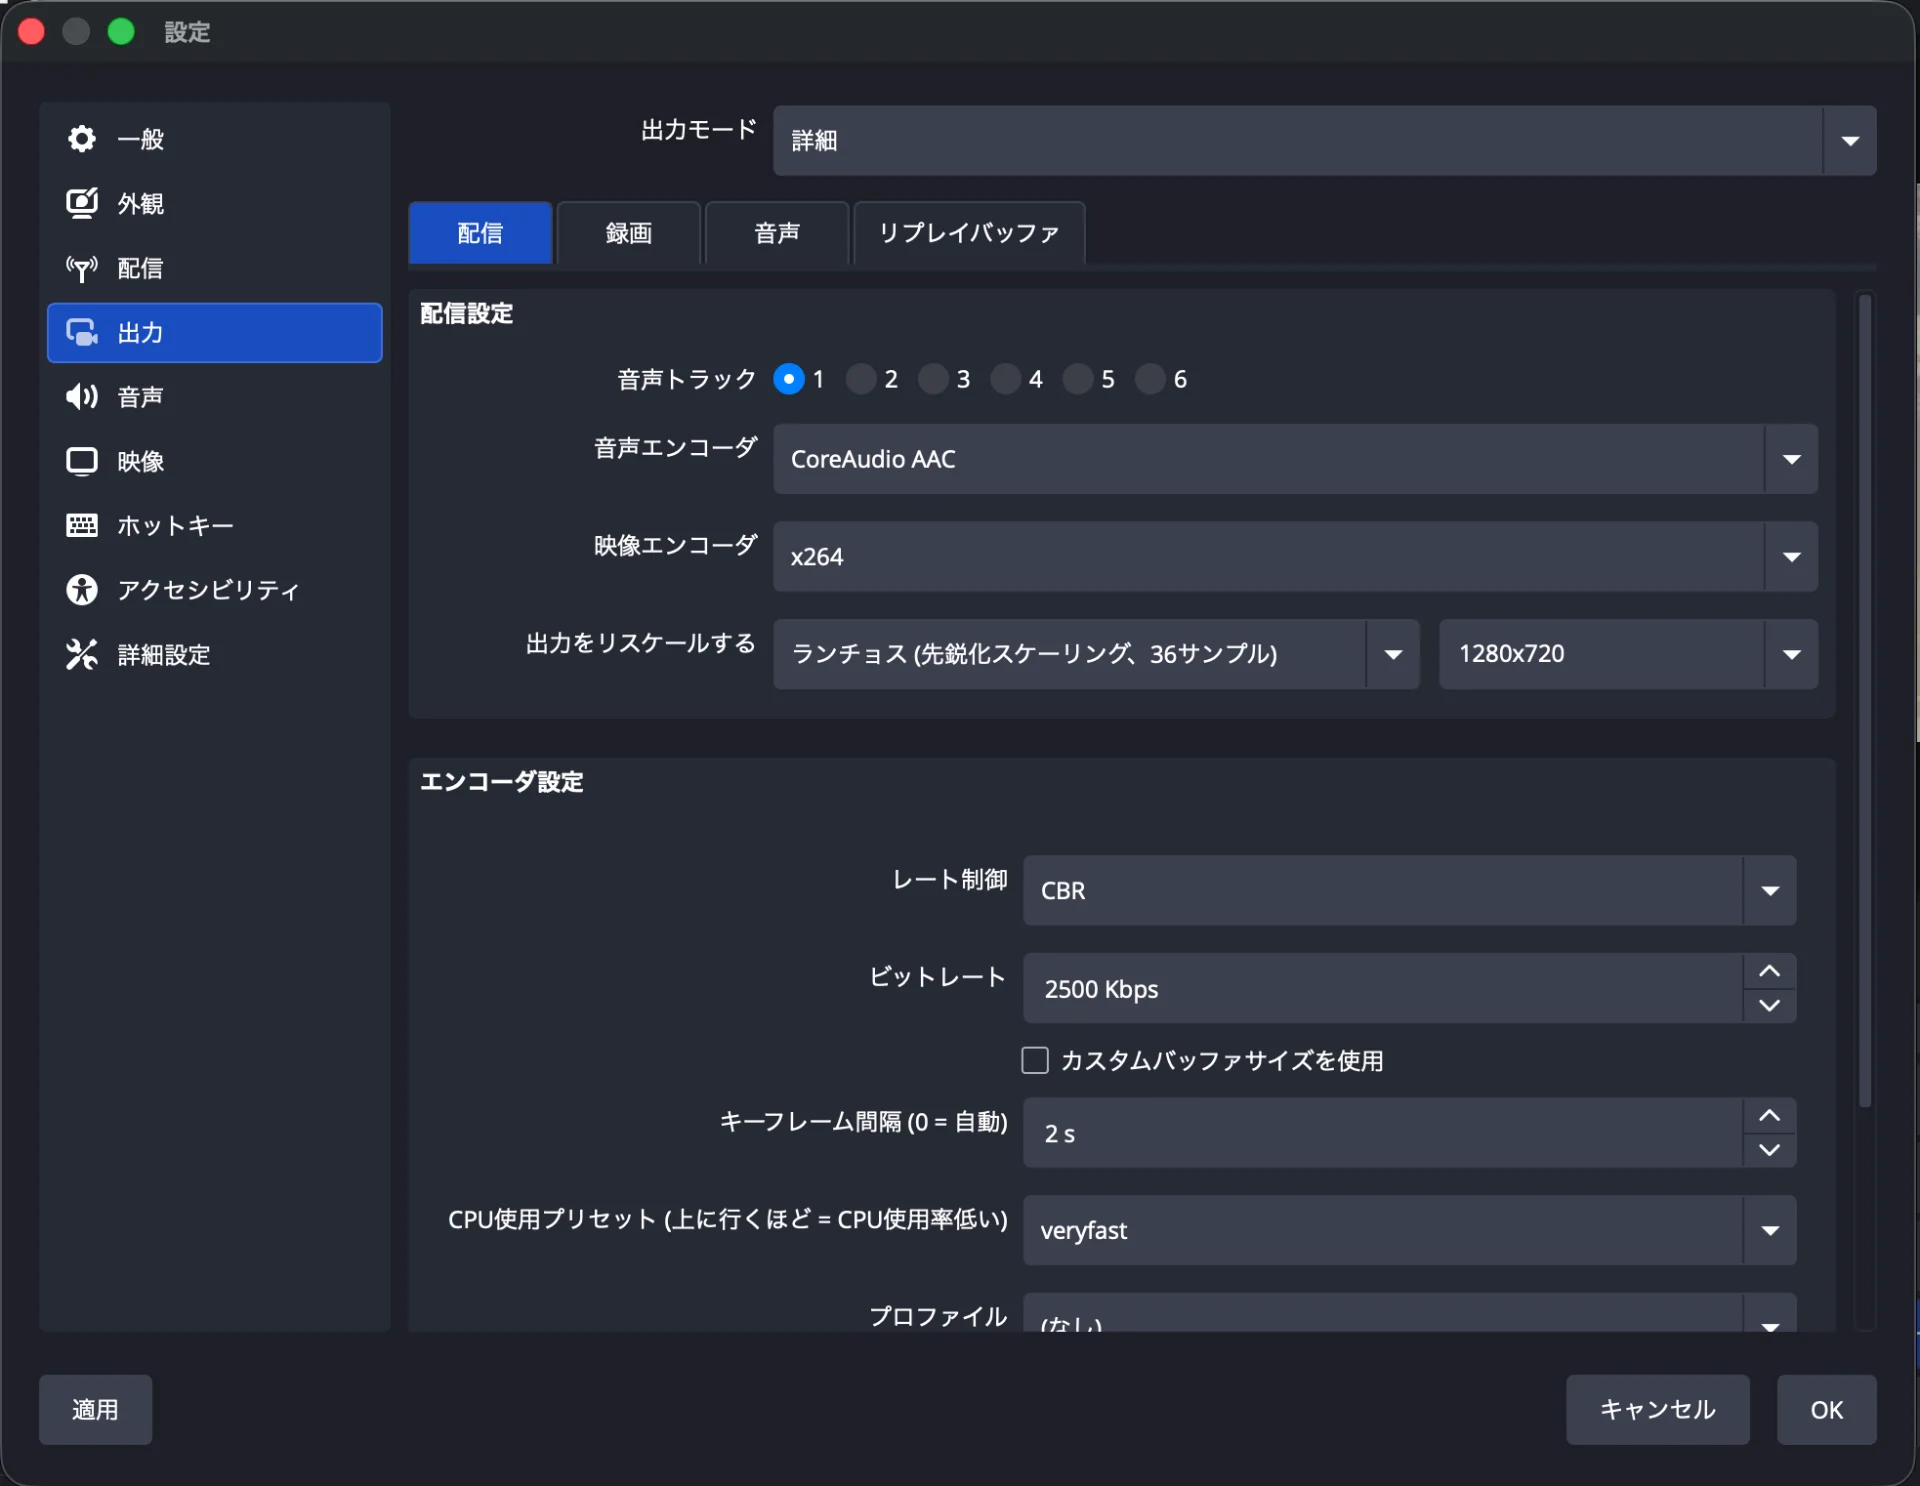Image resolution: width=1920 pixels, height=1486 pixels.
Task: Switch to the リプレイバッファ tab
Action: pos(969,233)
